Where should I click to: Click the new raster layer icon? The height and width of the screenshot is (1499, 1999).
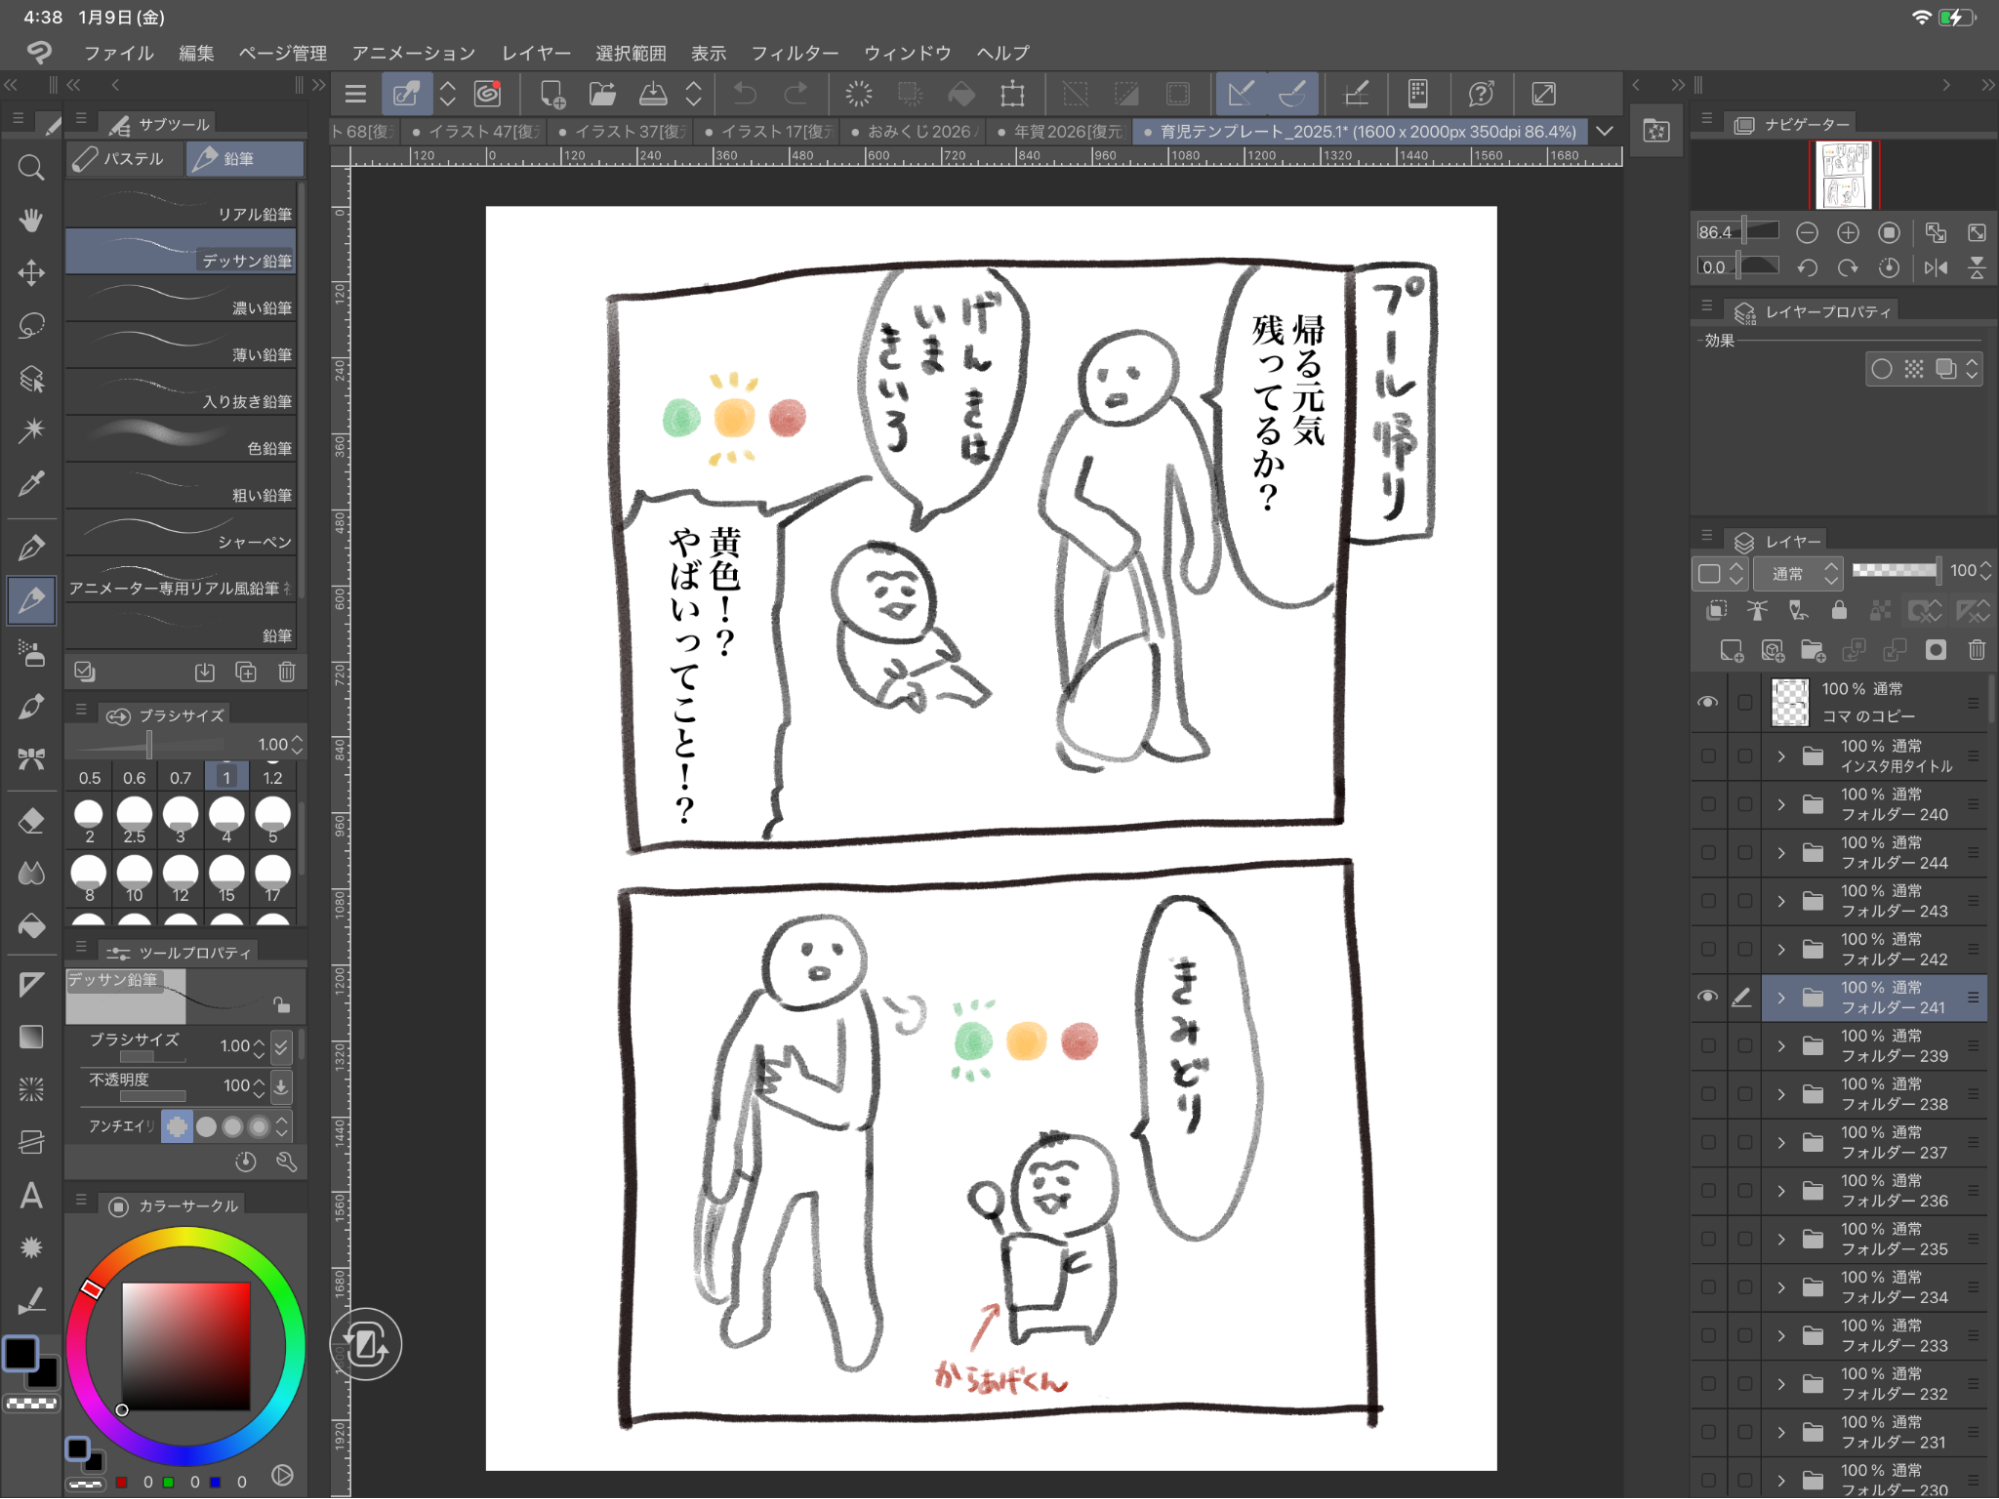1731,651
